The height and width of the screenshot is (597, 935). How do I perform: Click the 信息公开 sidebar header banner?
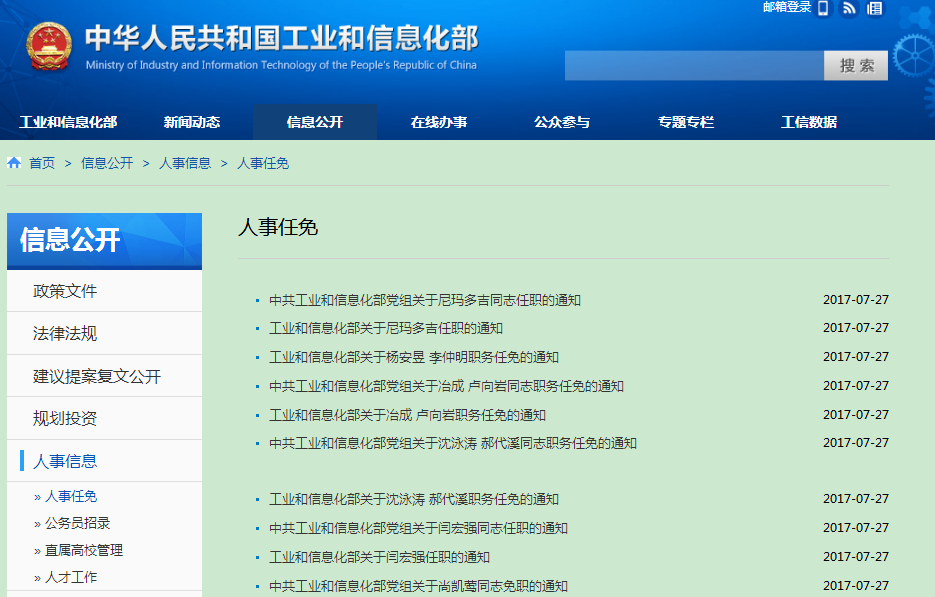[104, 241]
